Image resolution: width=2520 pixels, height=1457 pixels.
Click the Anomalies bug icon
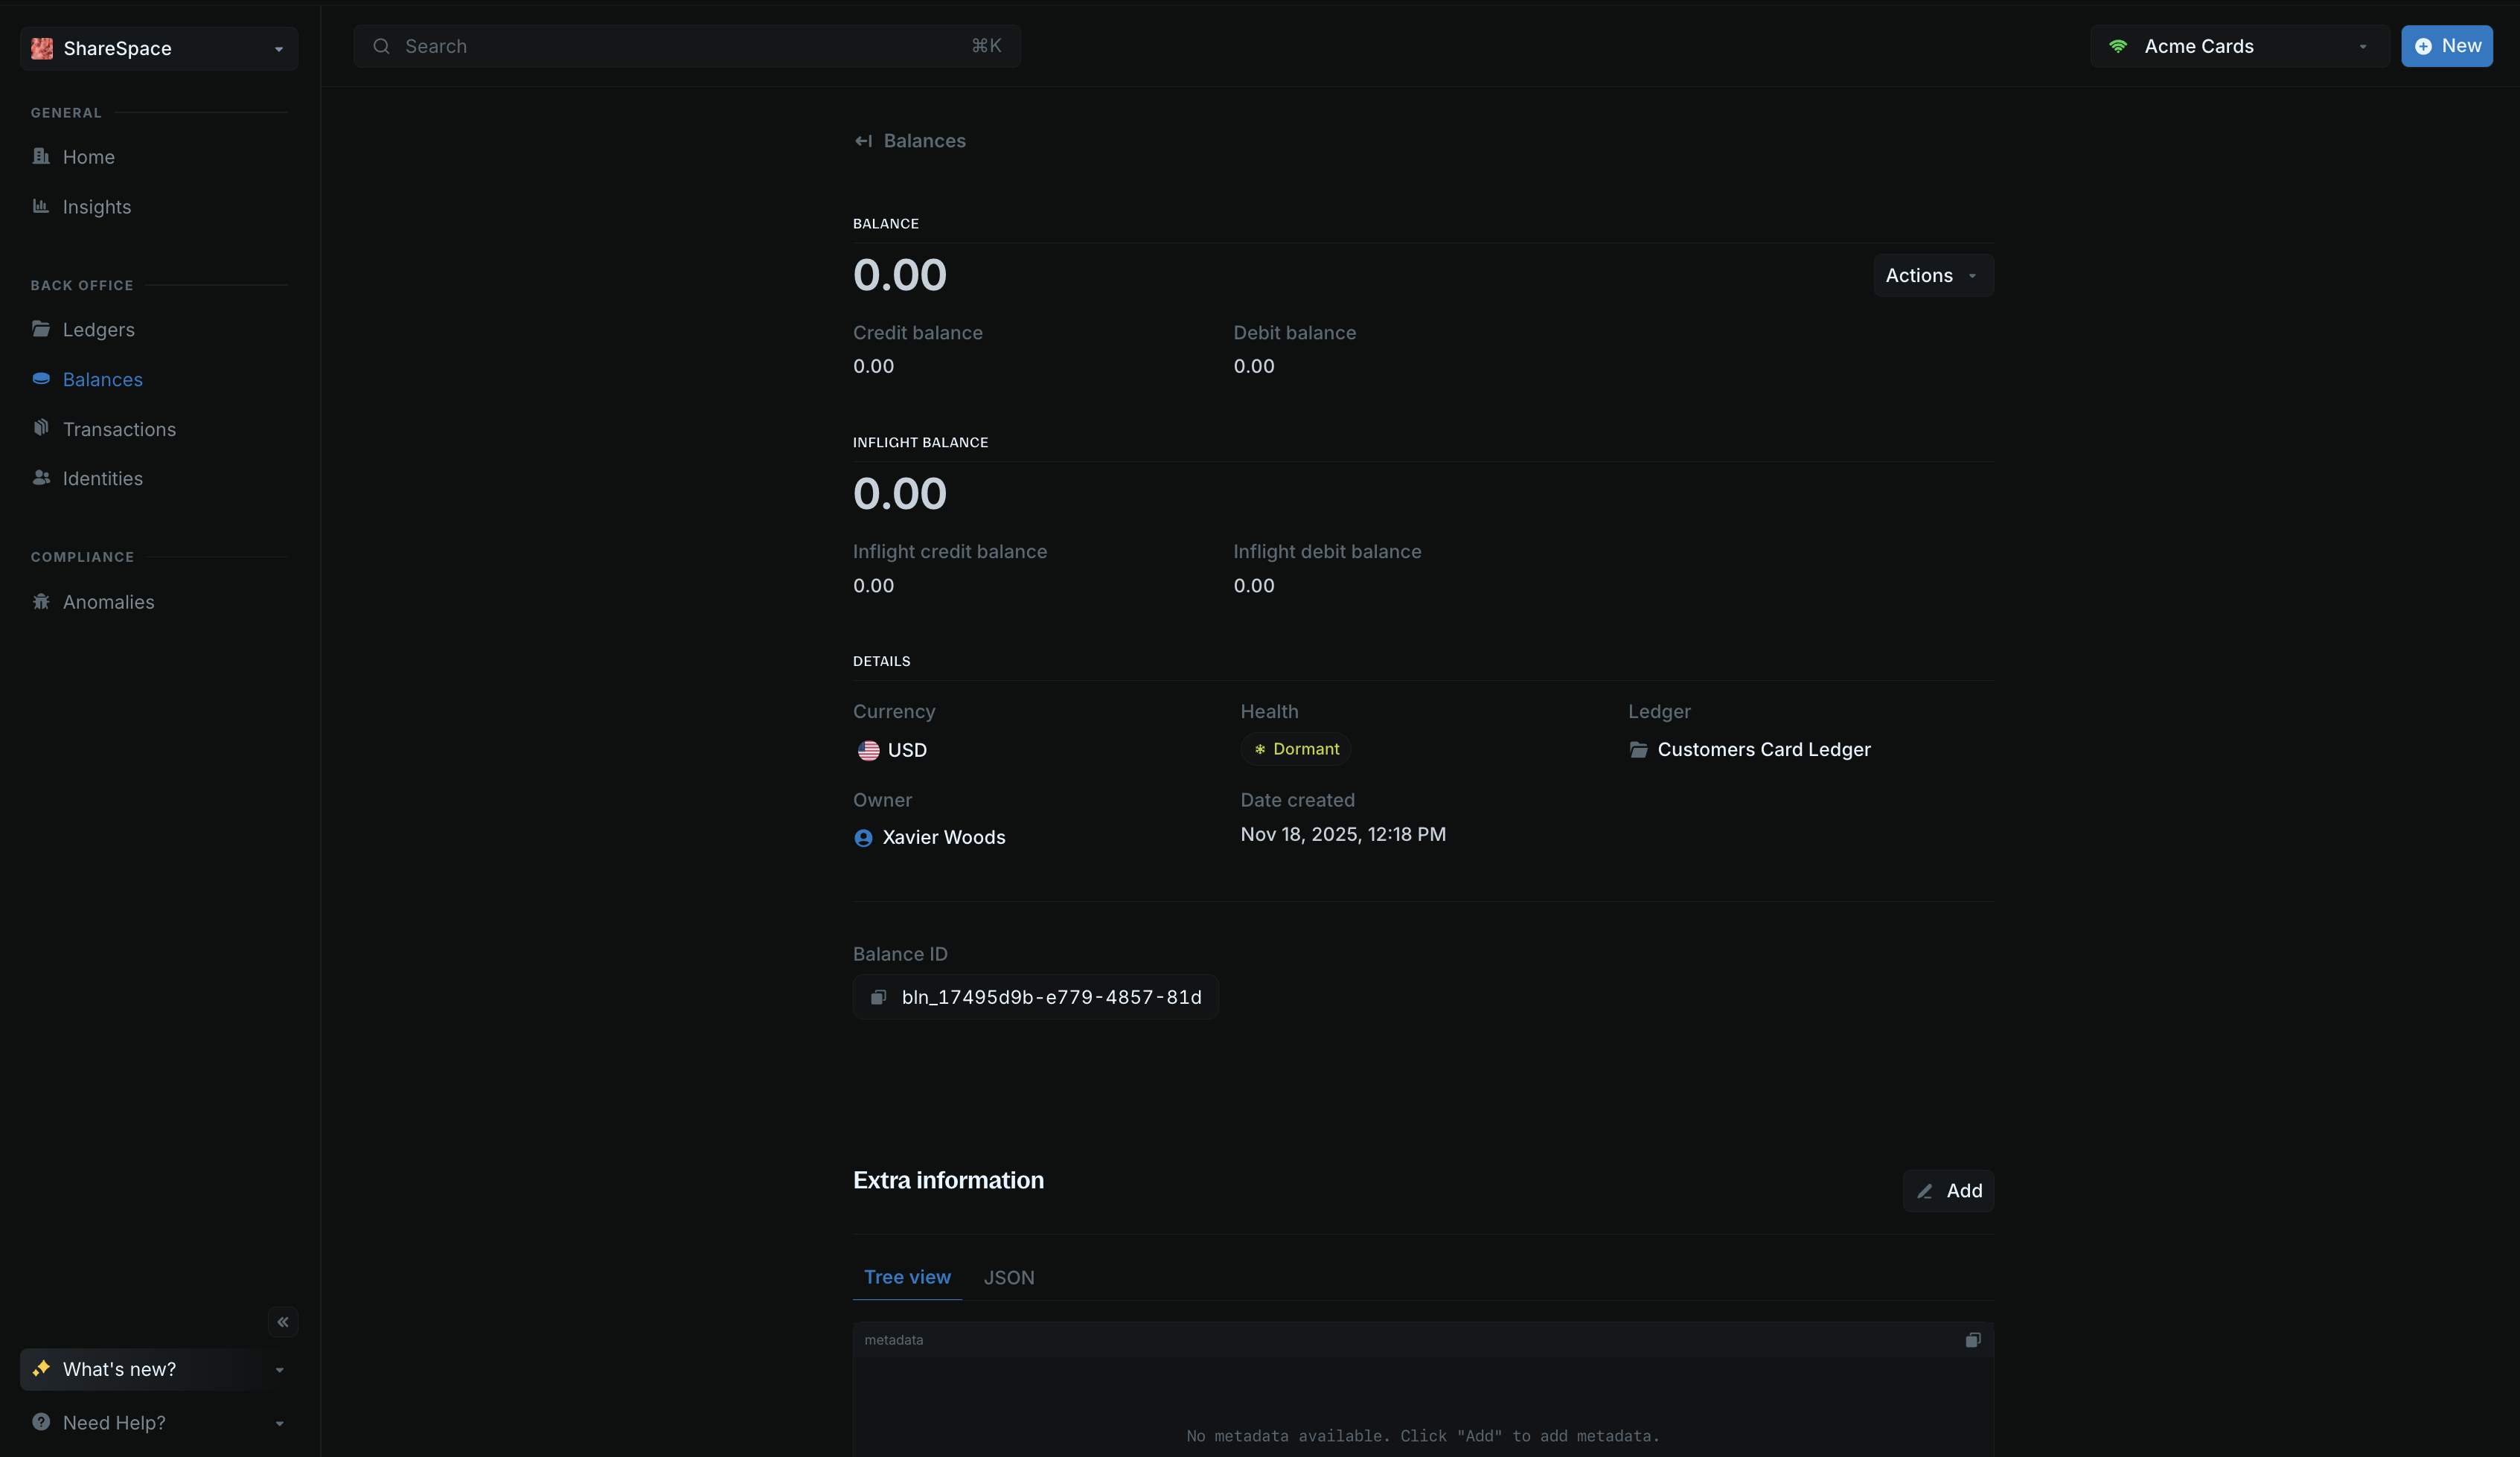41,601
